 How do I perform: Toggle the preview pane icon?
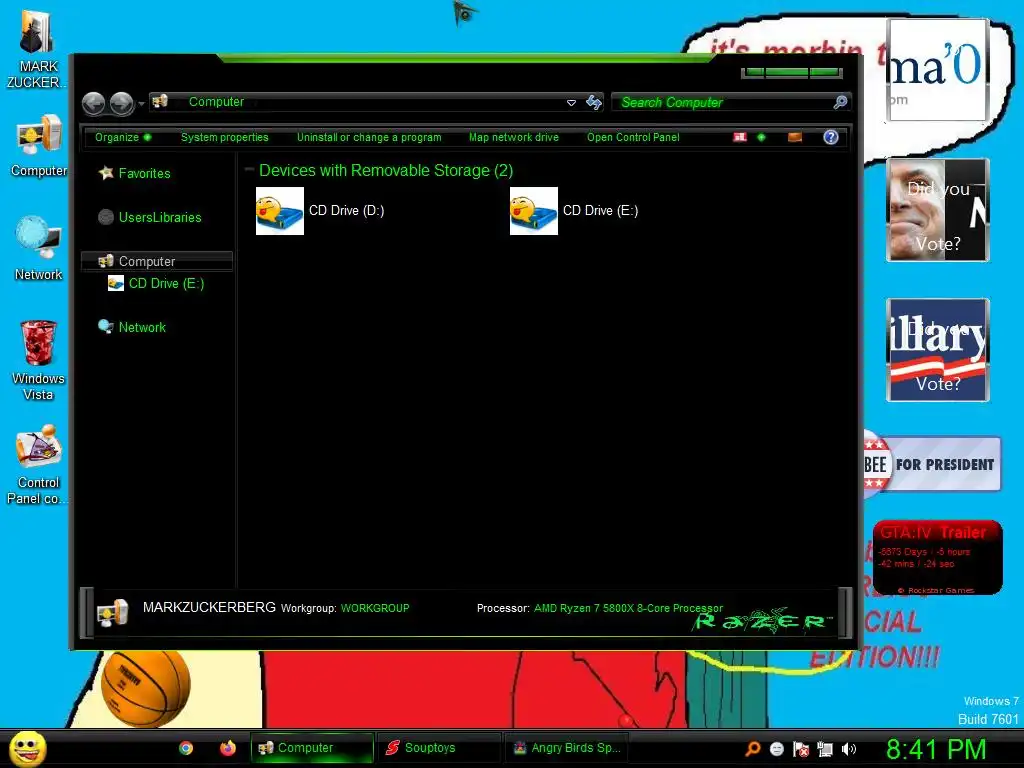(795, 137)
